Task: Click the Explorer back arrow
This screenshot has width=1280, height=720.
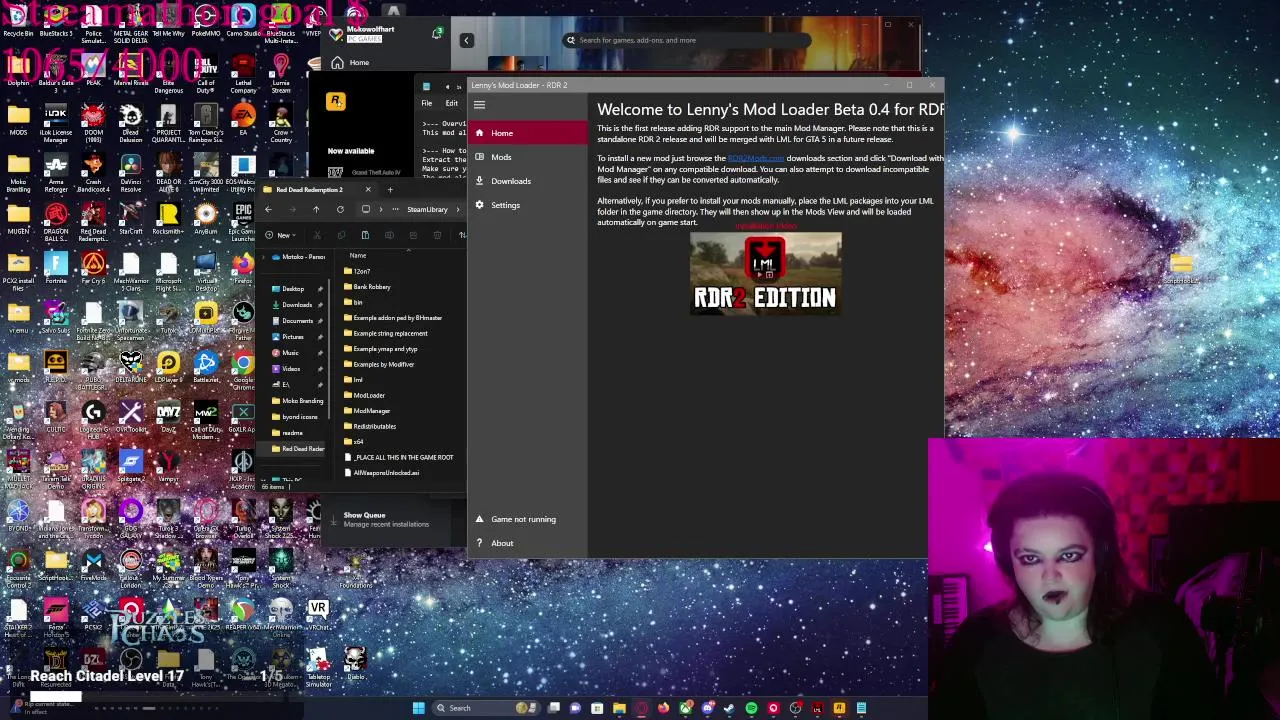Action: [268, 209]
